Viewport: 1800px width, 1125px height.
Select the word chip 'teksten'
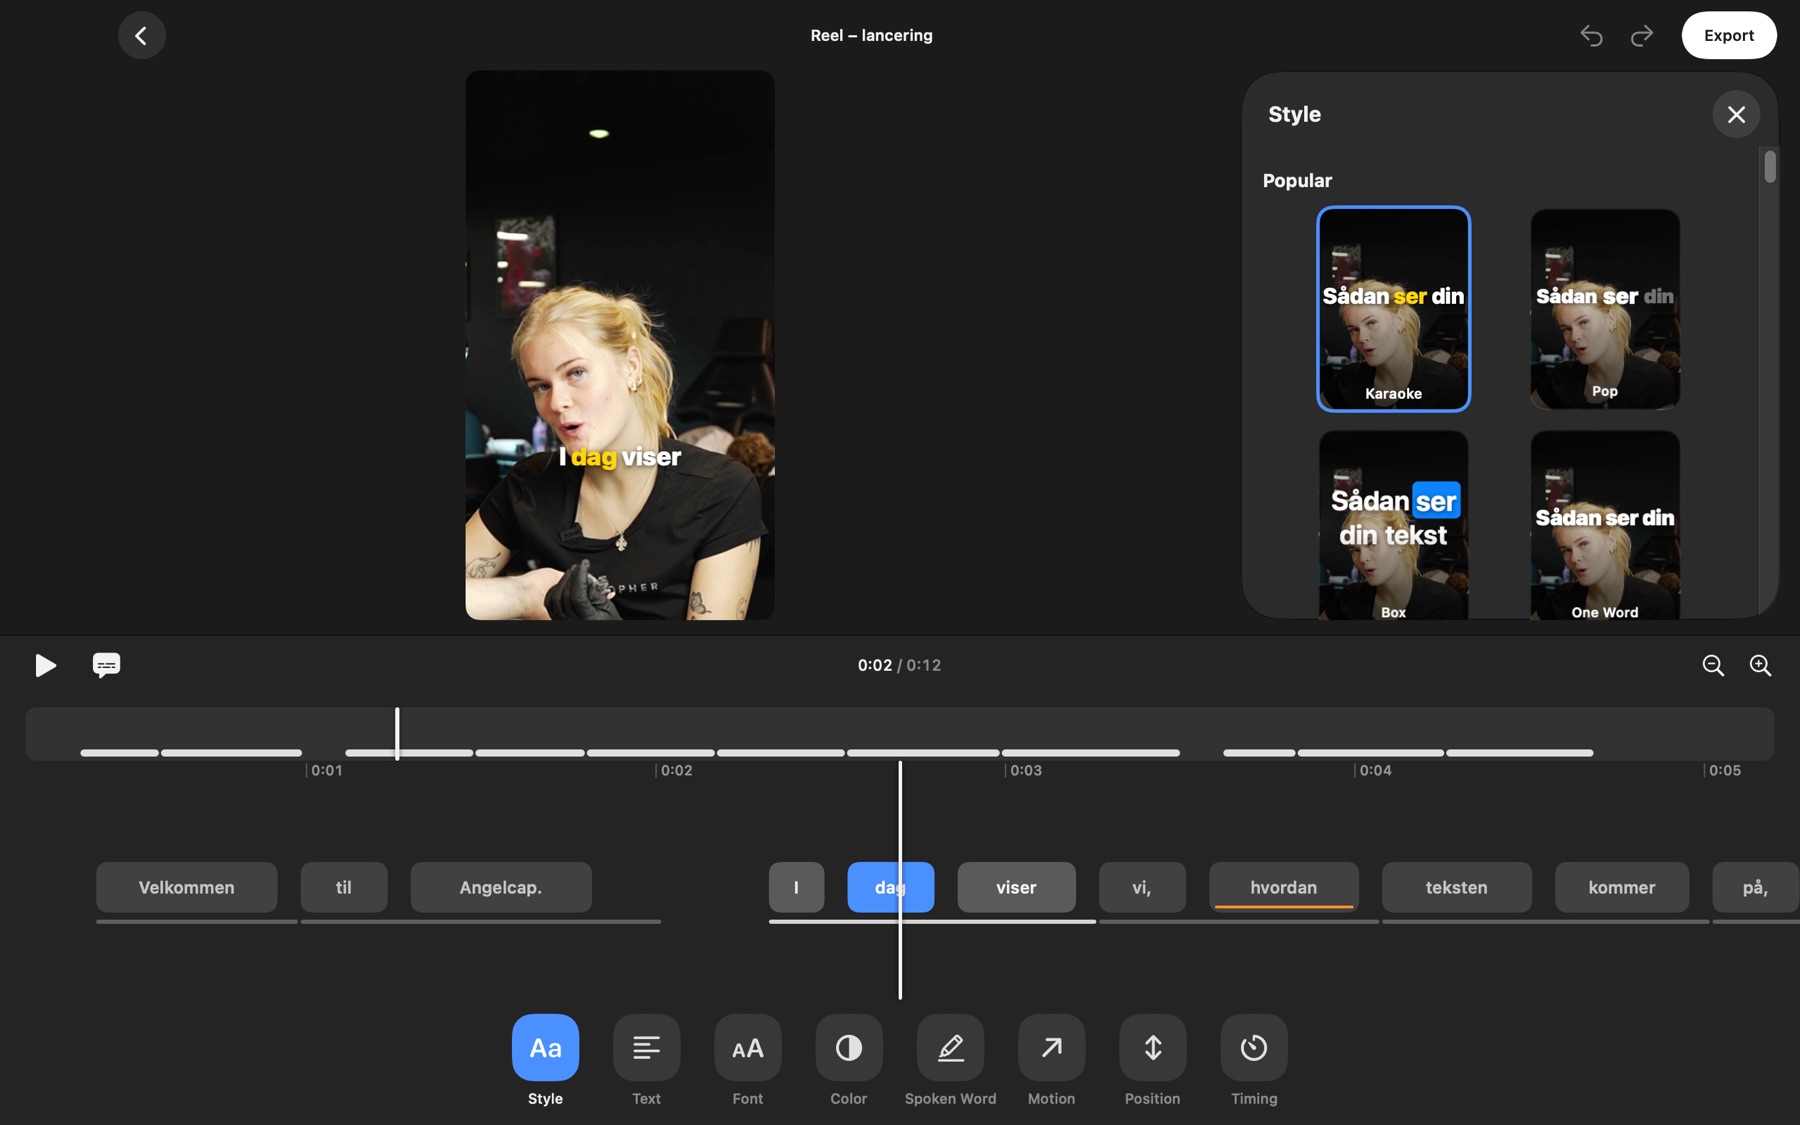click(x=1456, y=887)
